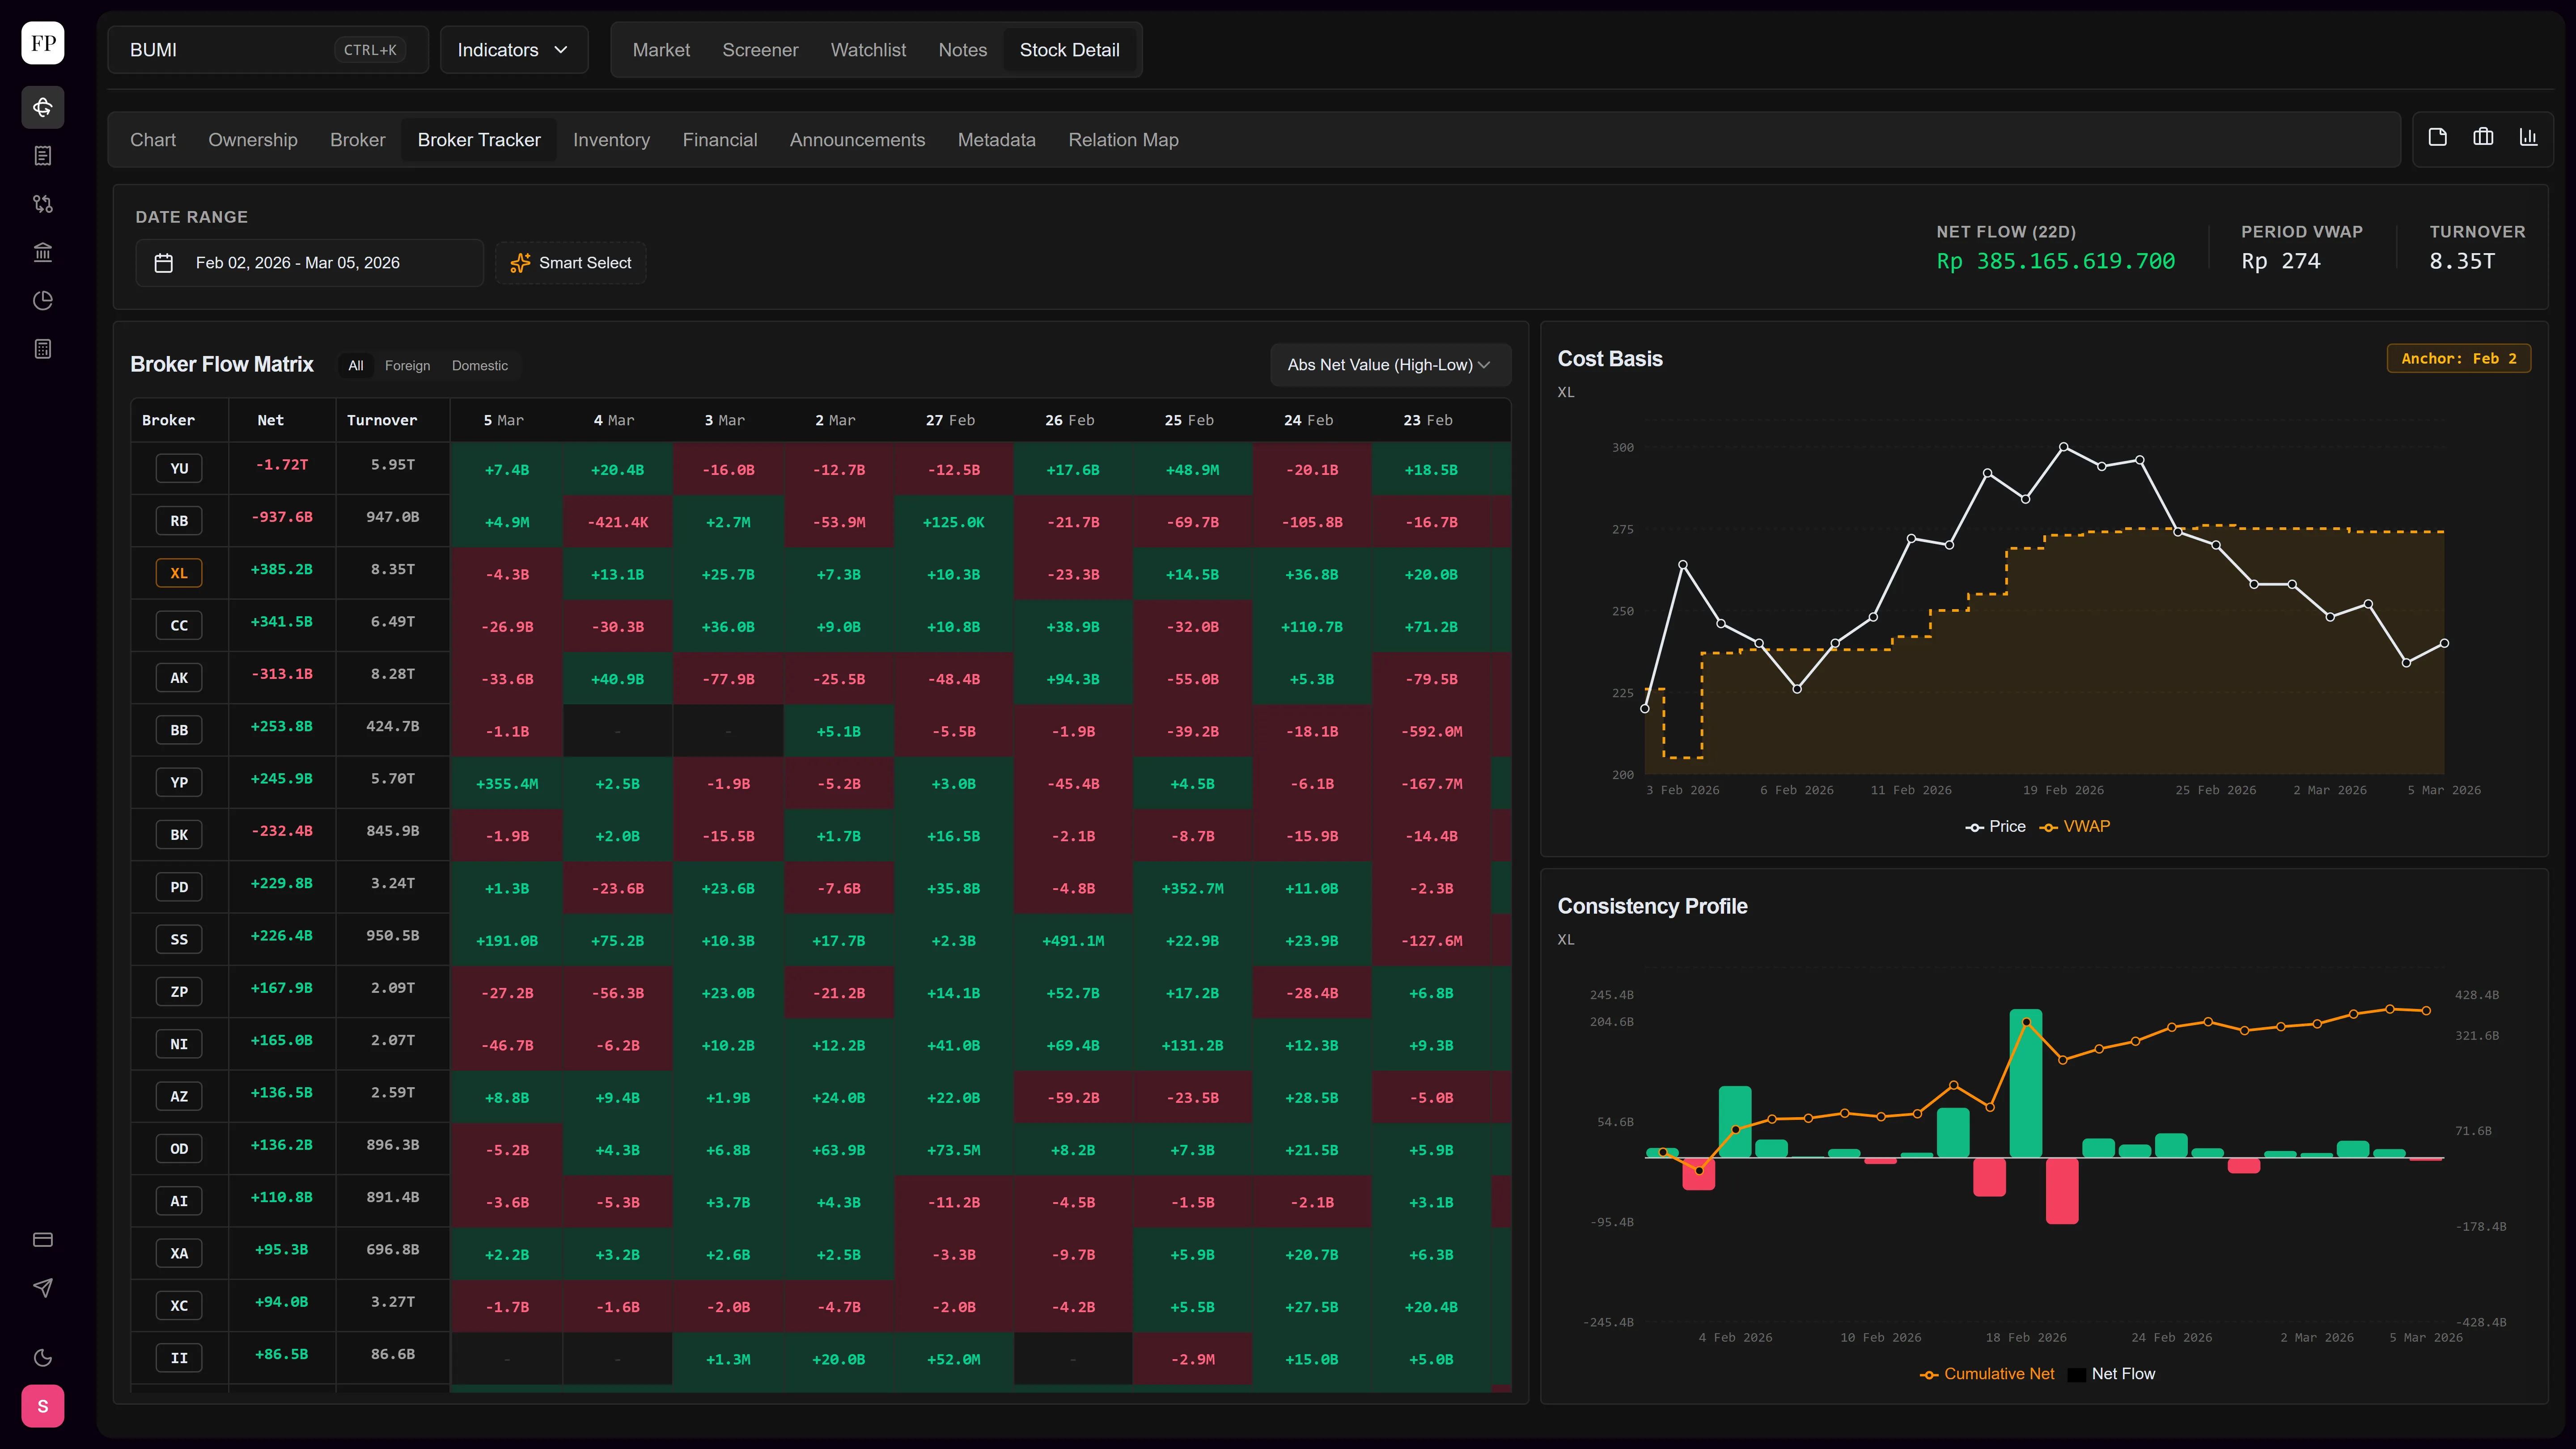
Task: Toggle the Cumulative Net legend series
Action: (1987, 1374)
